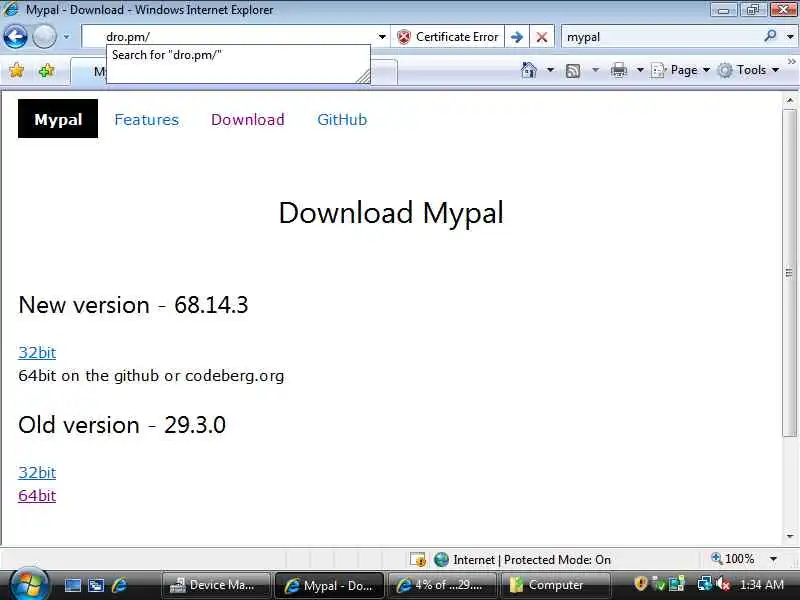Screen dimensions: 800x600
Task: Click the 100% zoom level button
Action: (x=733, y=559)
